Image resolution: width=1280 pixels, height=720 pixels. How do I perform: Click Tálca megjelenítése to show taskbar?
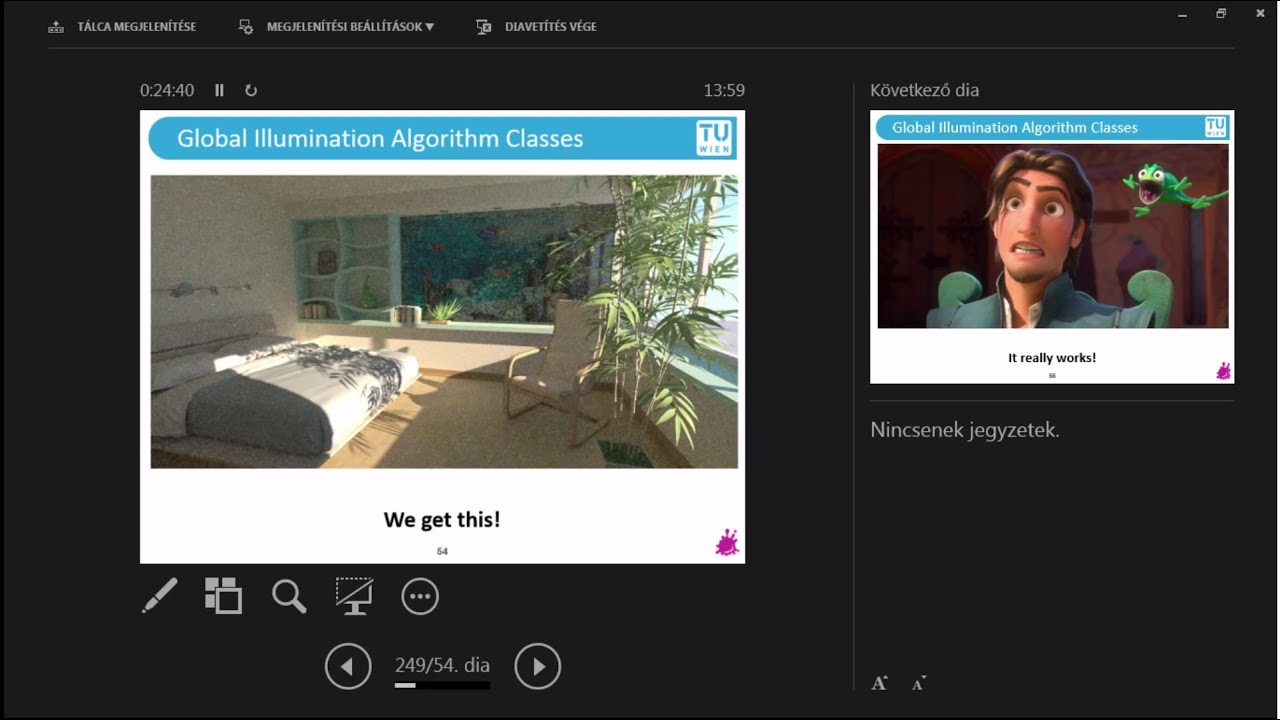pyautogui.click(x=123, y=27)
